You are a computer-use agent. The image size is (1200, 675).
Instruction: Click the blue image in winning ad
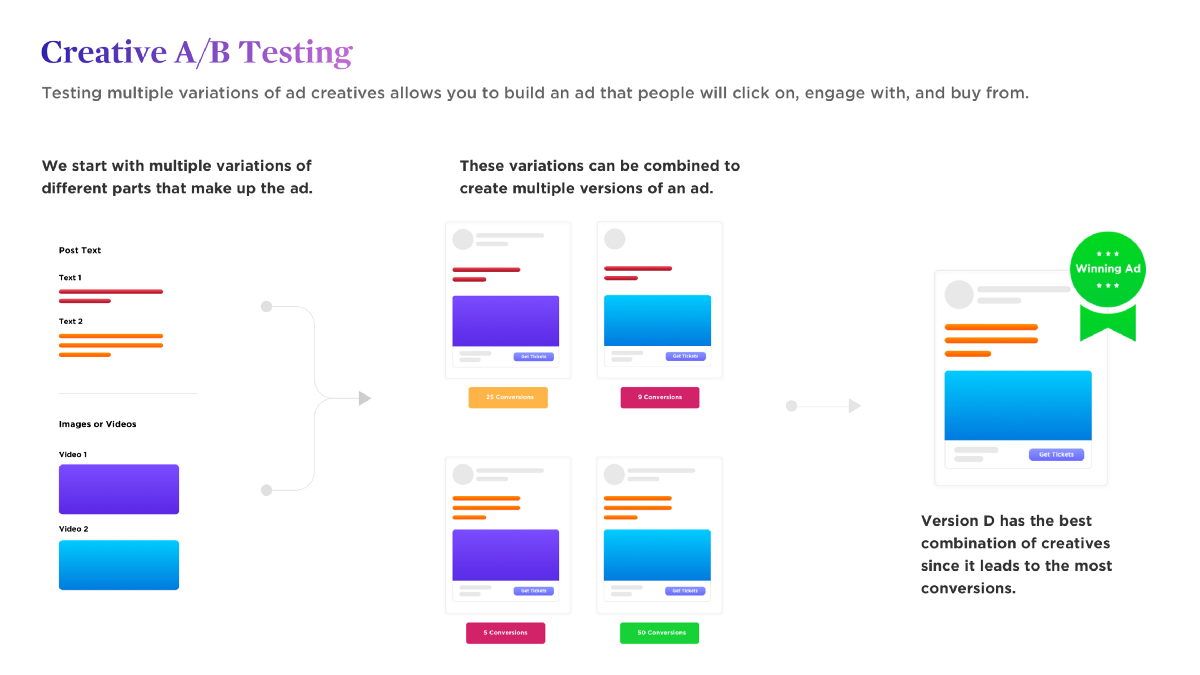pyautogui.click(x=1018, y=405)
